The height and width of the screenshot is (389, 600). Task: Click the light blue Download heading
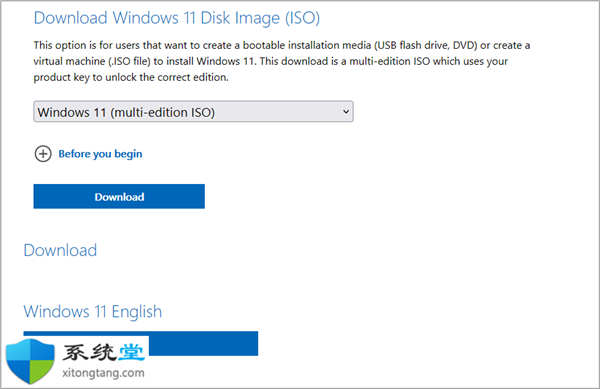coord(60,250)
